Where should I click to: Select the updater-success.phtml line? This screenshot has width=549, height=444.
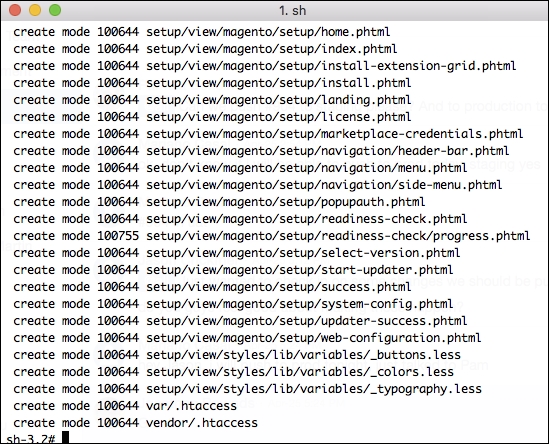tap(240, 321)
